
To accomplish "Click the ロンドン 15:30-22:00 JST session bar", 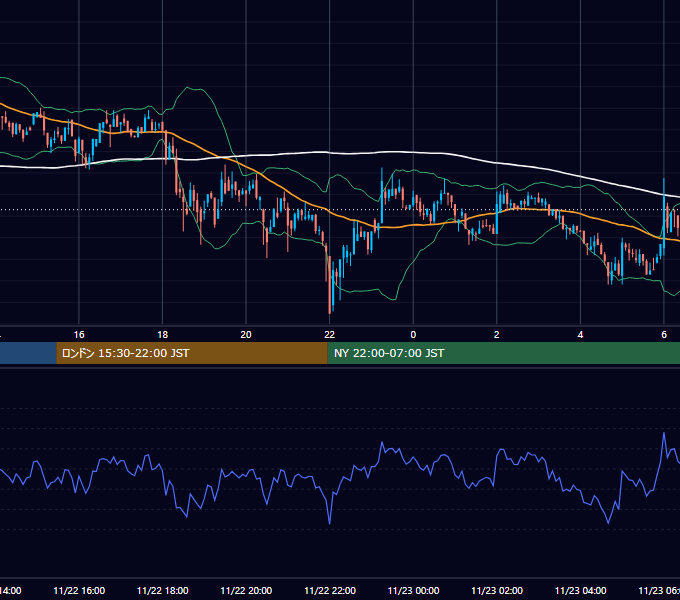I will click(192, 353).
